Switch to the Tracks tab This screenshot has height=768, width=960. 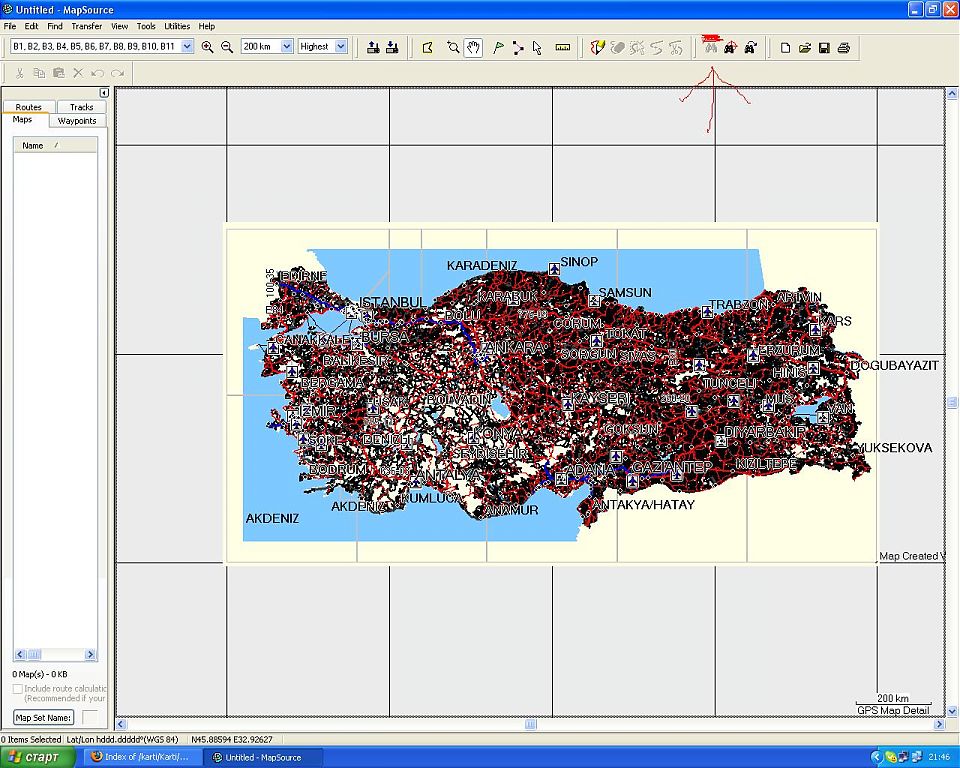tap(81, 107)
